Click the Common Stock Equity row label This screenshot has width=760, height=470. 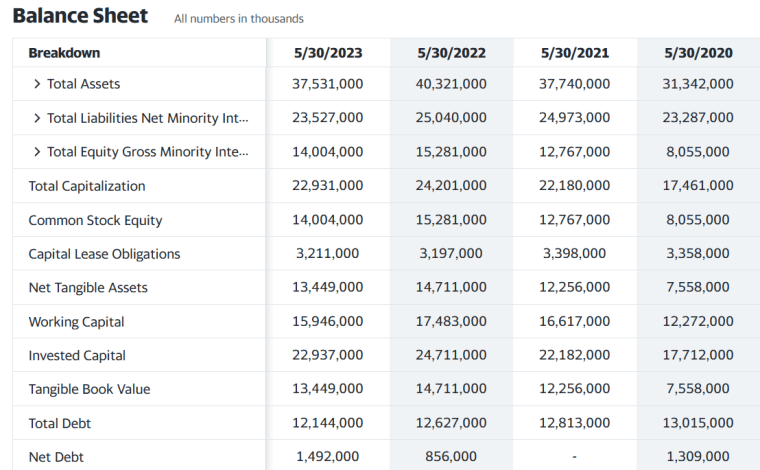(95, 220)
